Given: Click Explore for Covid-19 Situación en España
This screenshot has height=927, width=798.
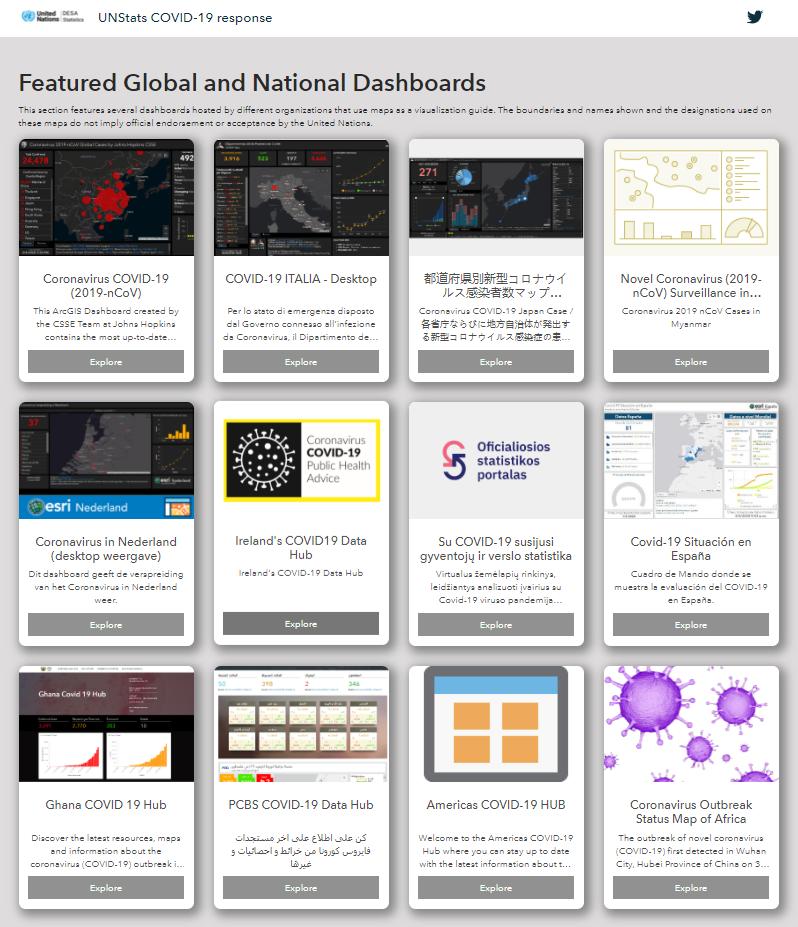Looking at the screenshot, I should tap(691, 625).
